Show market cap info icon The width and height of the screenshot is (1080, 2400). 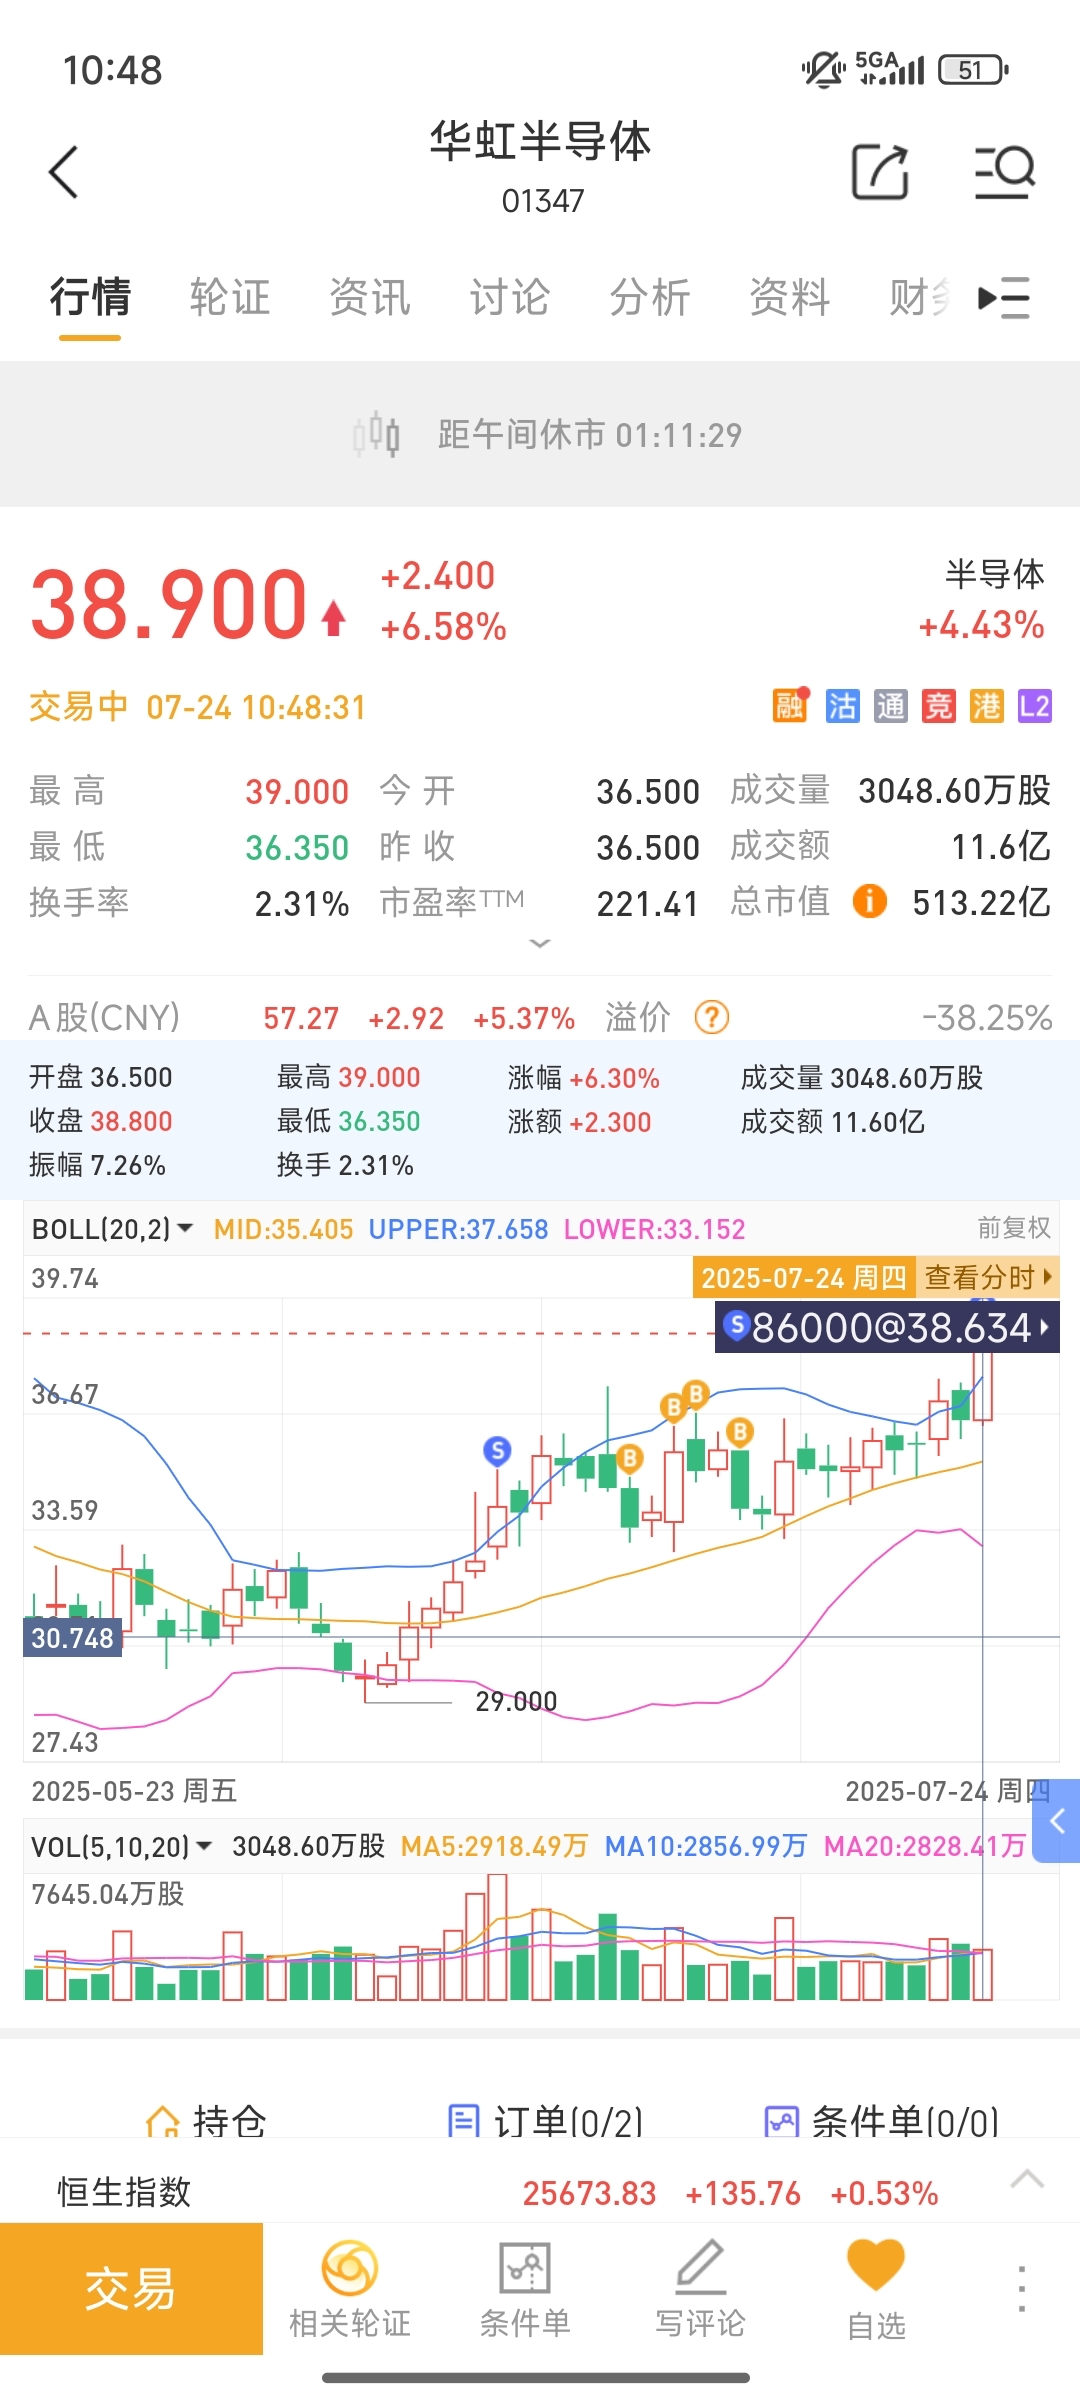869,901
